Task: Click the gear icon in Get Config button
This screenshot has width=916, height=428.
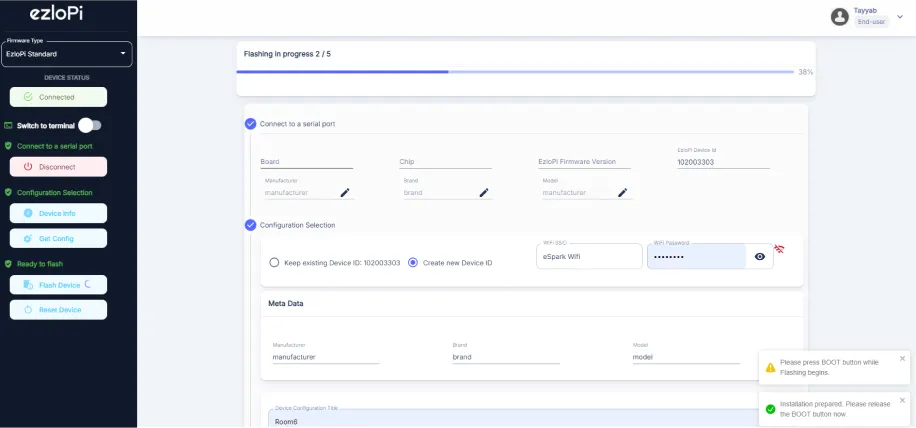Action: point(28,238)
